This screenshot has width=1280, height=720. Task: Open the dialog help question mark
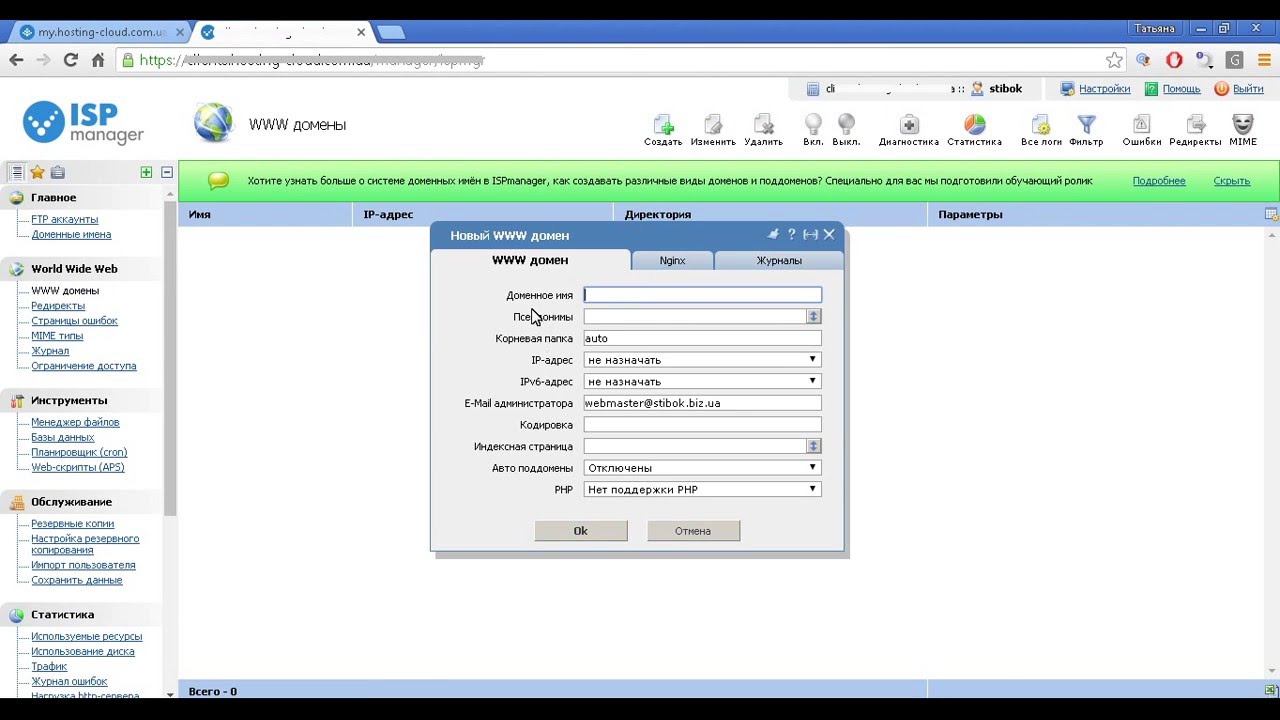(791, 234)
